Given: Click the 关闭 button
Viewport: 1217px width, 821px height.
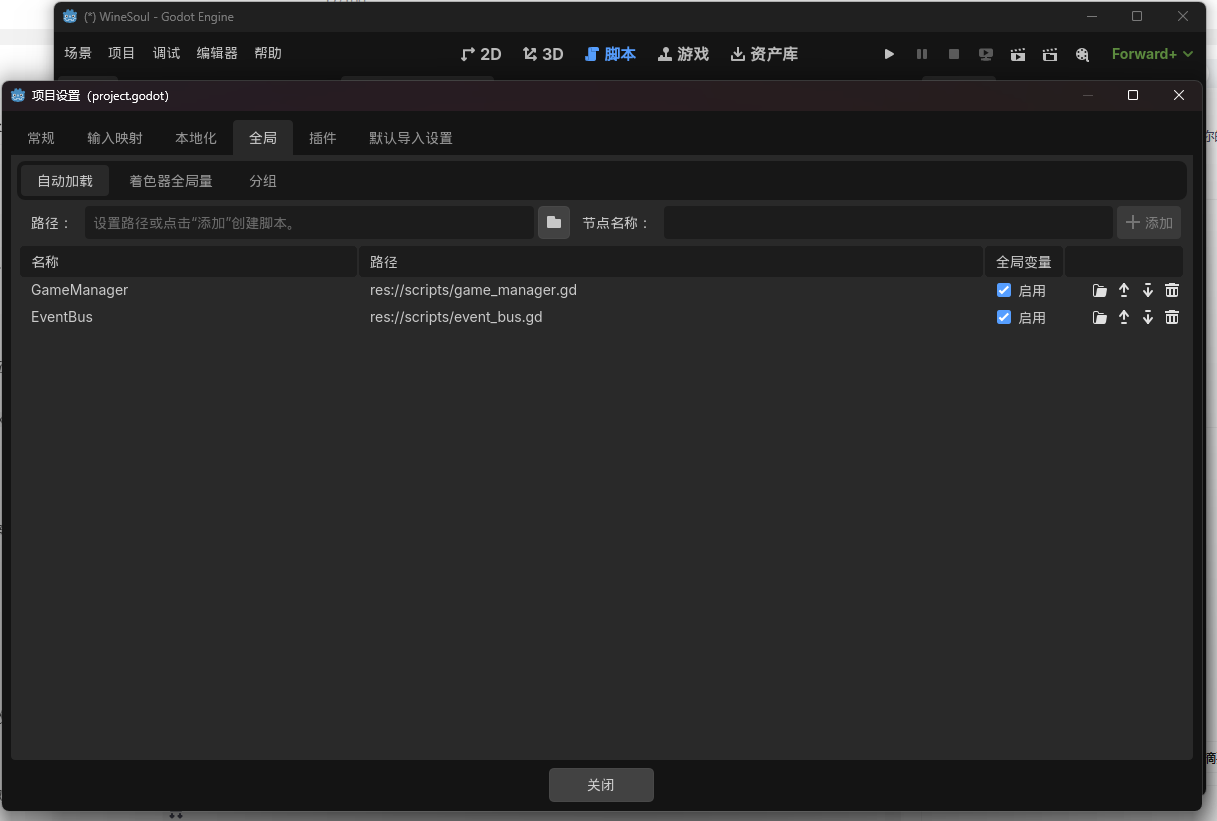Looking at the screenshot, I should click(601, 785).
